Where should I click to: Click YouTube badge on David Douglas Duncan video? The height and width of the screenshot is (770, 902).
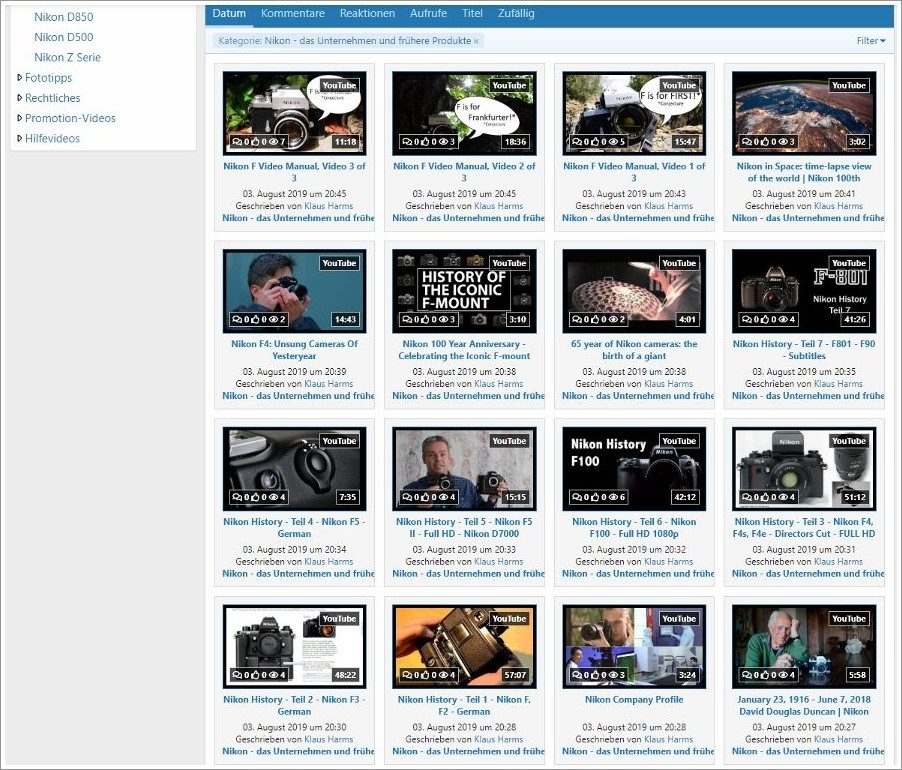(x=849, y=618)
